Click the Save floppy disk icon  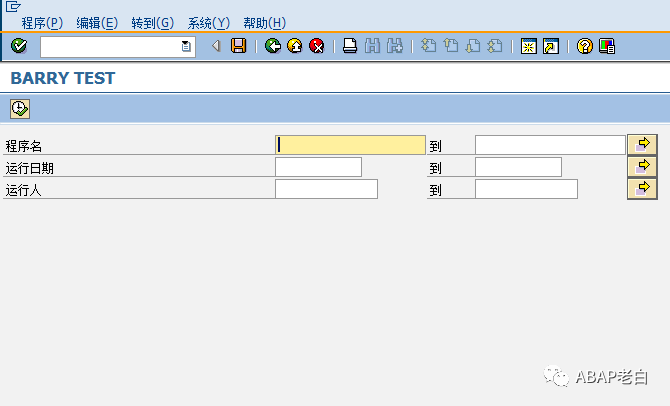coord(238,46)
